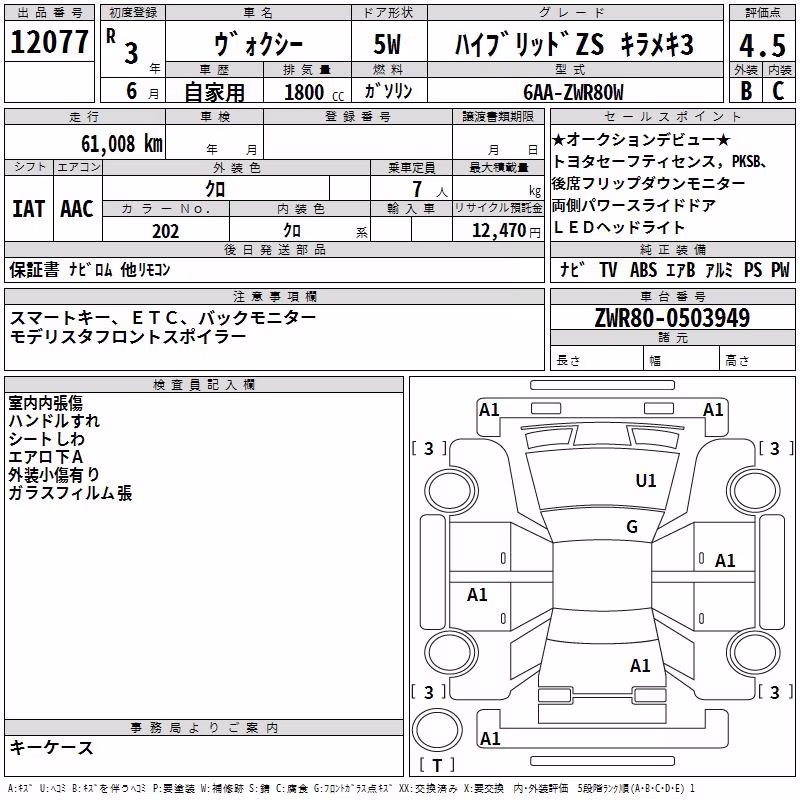Click PW in genuine equipment row
This screenshot has width=800, height=800.
pos(780,269)
